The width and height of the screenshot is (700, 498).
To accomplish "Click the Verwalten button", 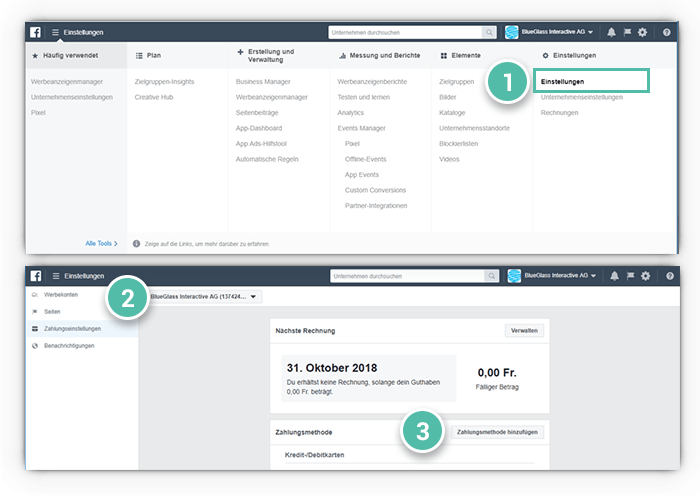I will tap(524, 331).
